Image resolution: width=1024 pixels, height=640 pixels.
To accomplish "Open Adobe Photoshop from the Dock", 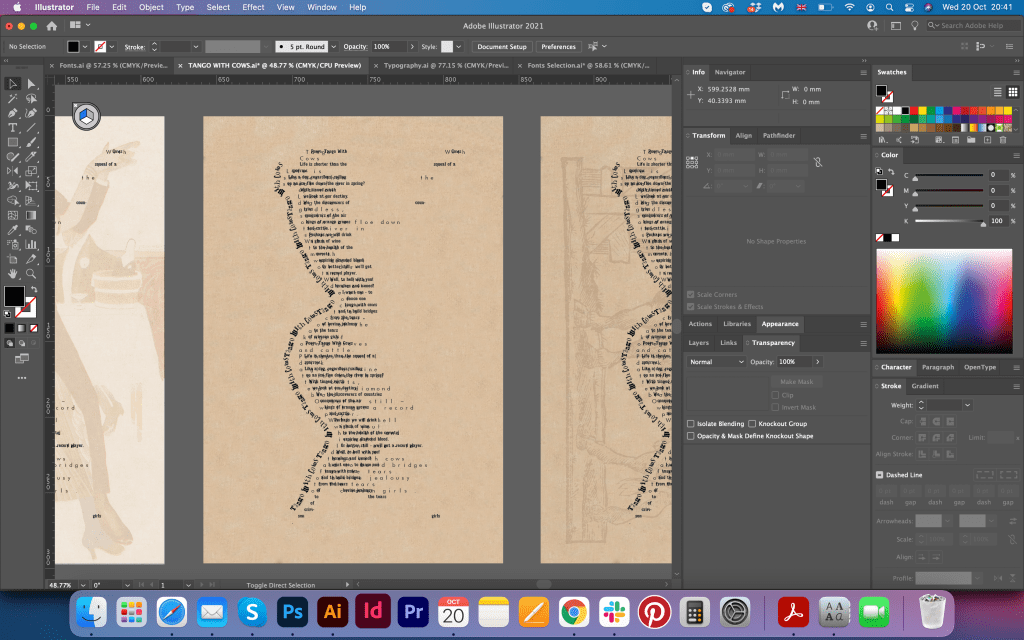I will tap(294, 610).
